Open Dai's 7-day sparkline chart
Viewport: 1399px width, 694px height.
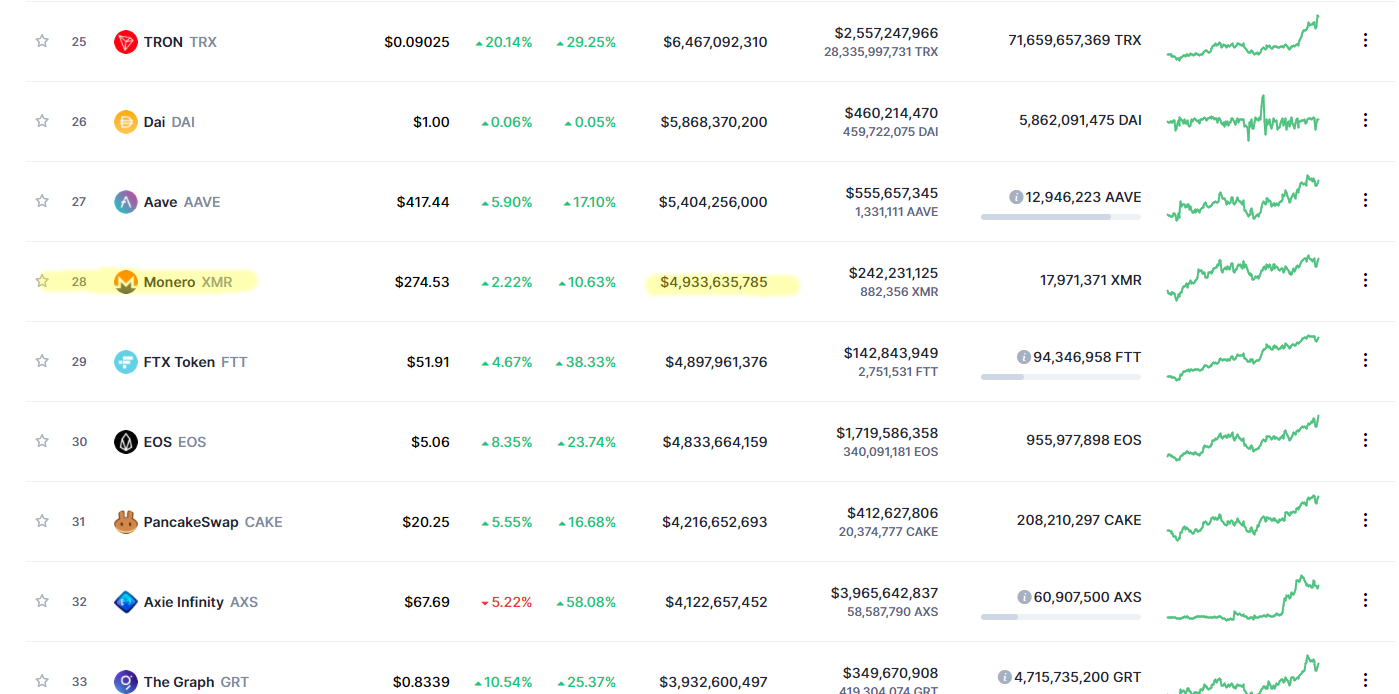[x=1243, y=119]
